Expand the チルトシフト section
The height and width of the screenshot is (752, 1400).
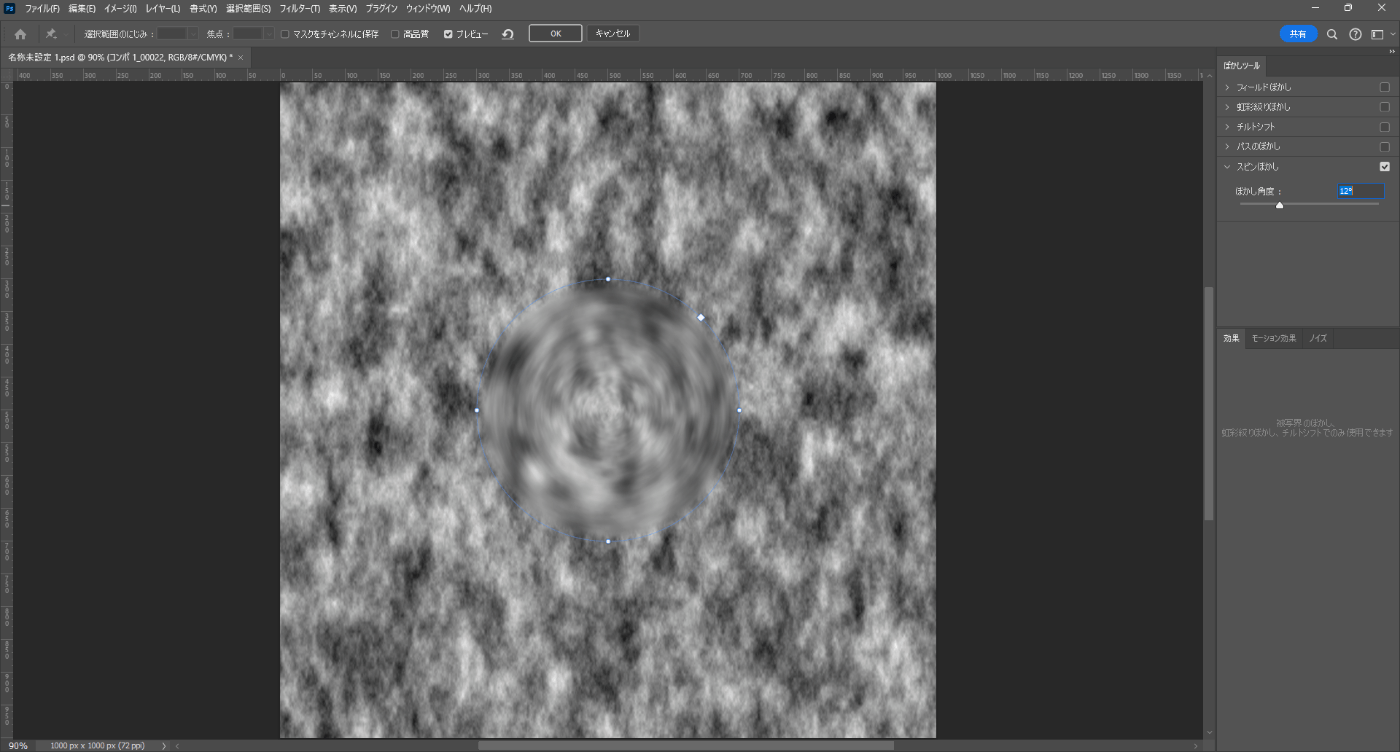click(x=1227, y=127)
